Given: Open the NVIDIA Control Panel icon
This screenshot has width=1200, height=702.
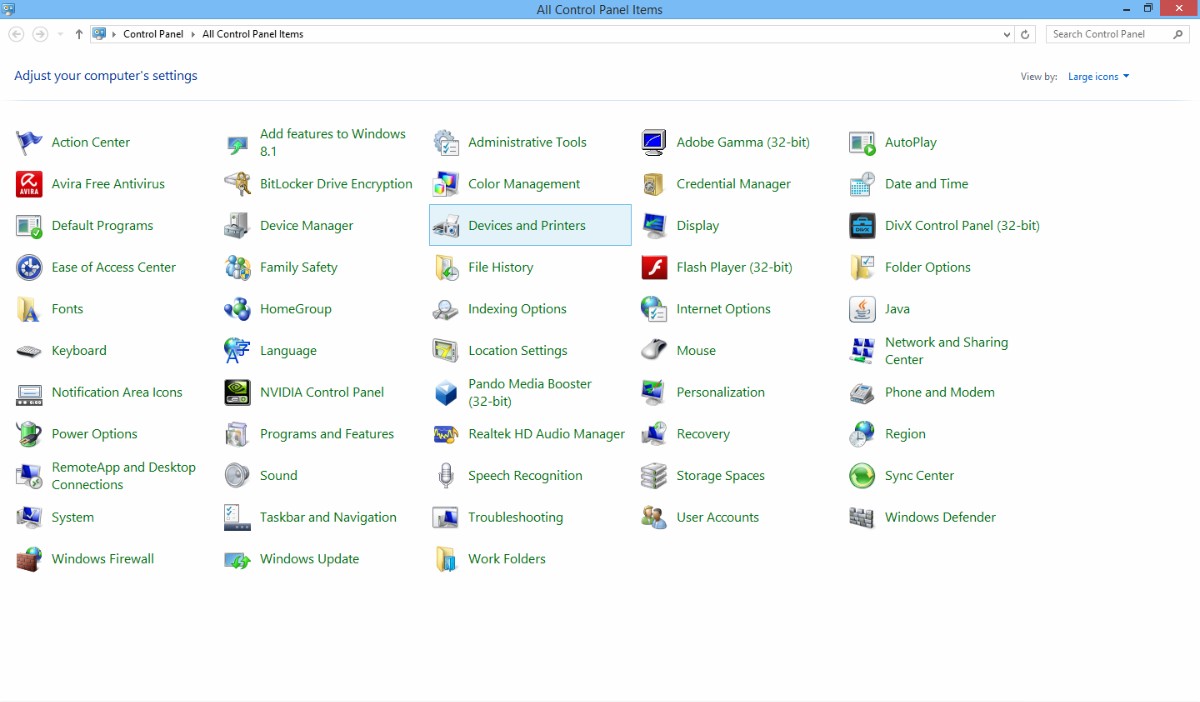Looking at the screenshot, I should pyautogui.click(x=237, y=393).
